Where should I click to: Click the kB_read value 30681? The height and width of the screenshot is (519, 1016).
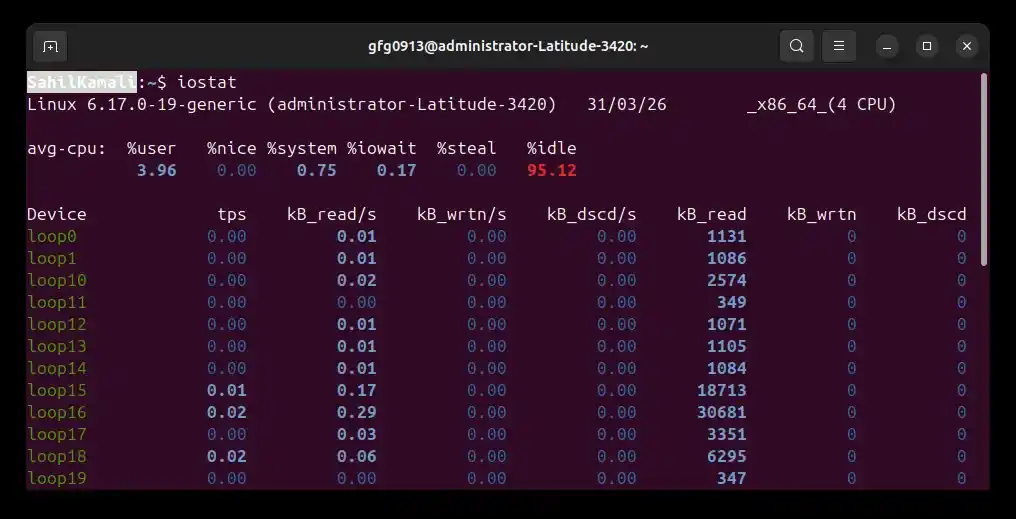(722, 413)
